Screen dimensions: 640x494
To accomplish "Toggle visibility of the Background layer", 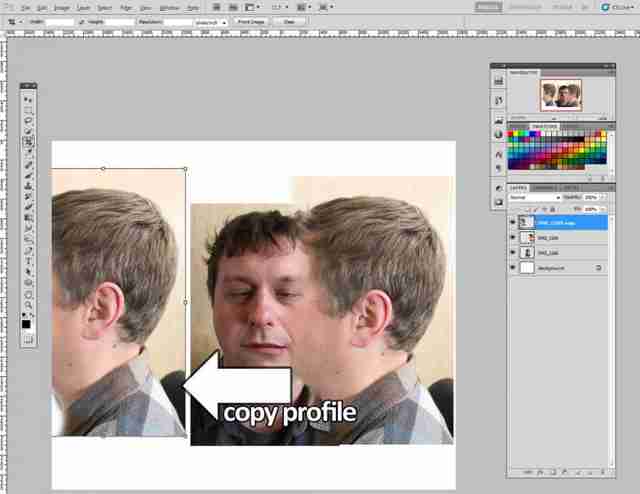I will (513, 268).
